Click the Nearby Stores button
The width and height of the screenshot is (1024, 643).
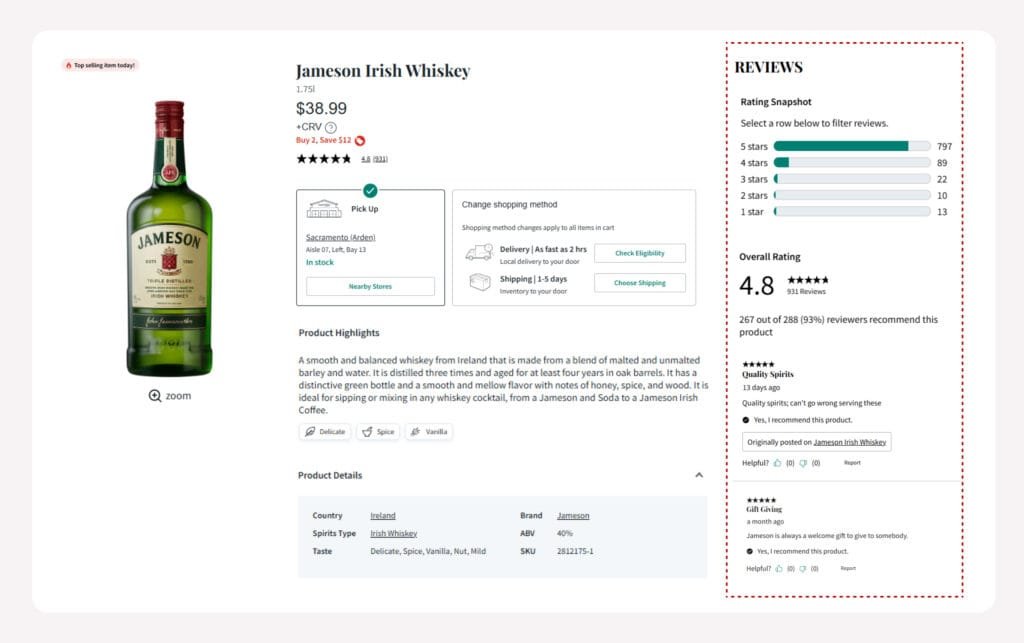pyautogui.click(x=370, y=286)
